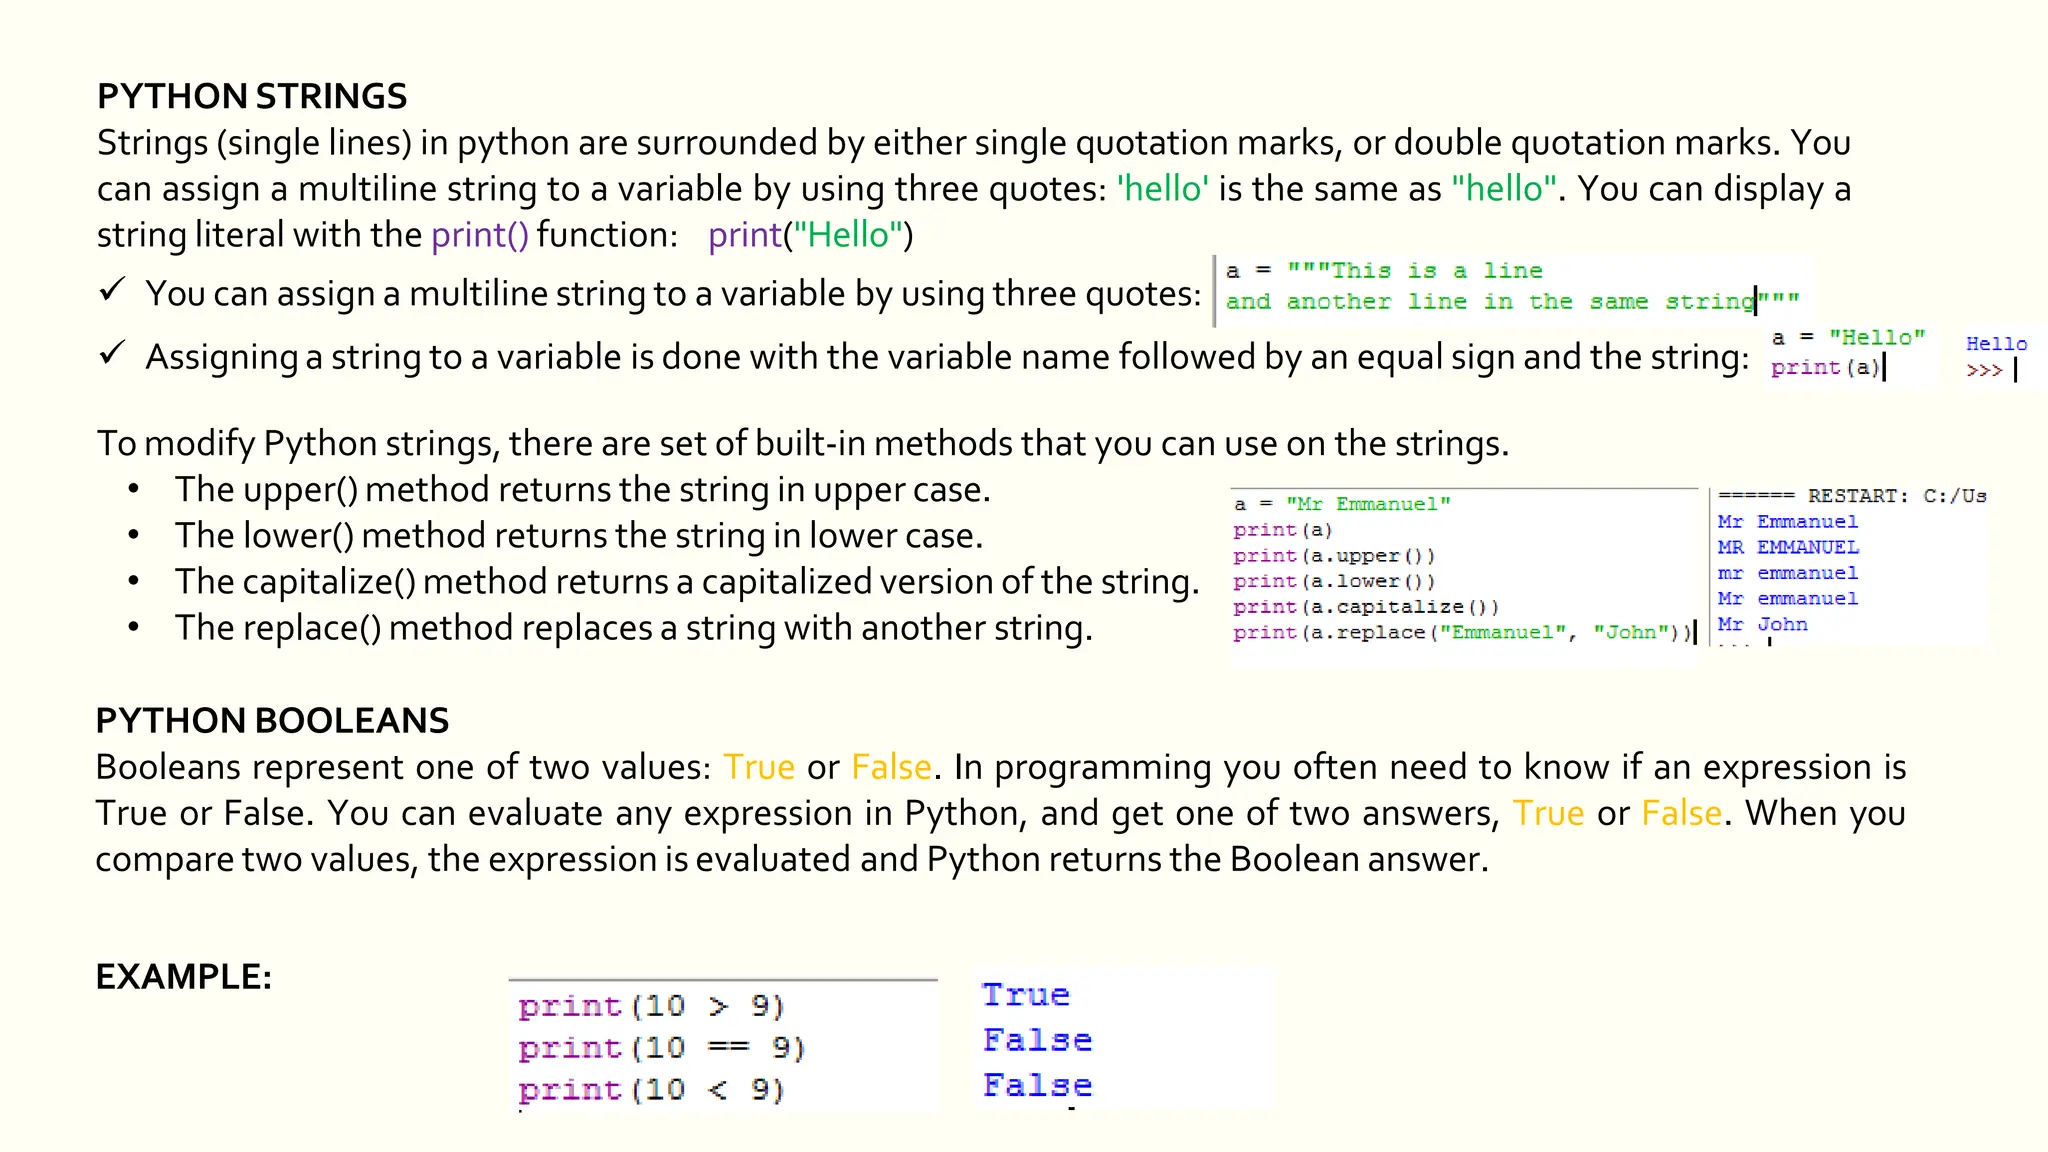Click the red >>> shell prompt
Viewport: 2048px width, 1152px height.
tap(1984, 371)
